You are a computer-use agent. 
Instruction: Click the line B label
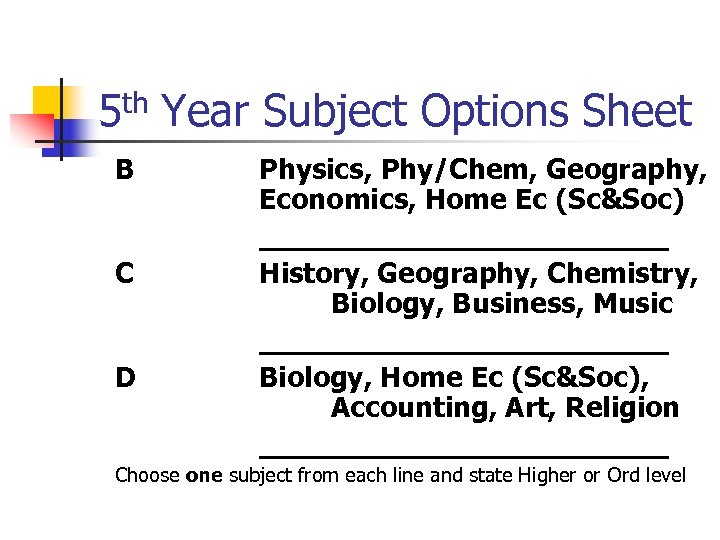click(x=124, y=170)
